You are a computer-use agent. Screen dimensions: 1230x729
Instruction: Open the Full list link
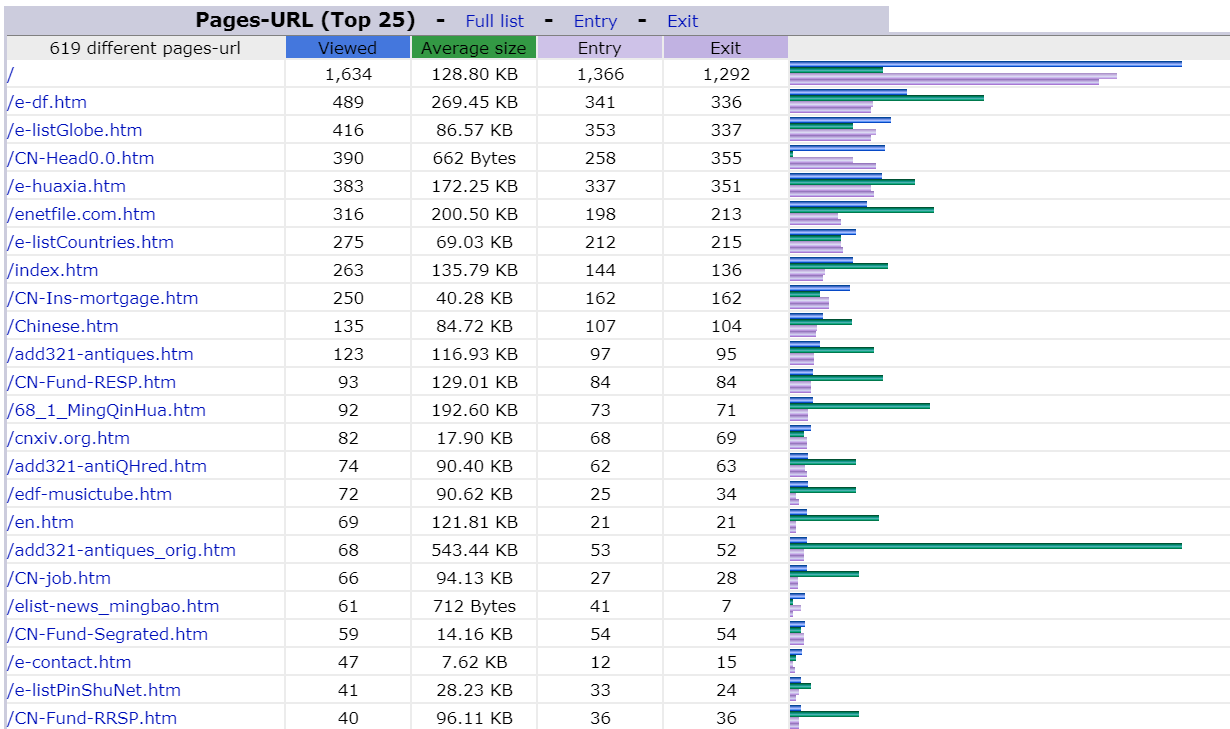click(x=494, y=21)
